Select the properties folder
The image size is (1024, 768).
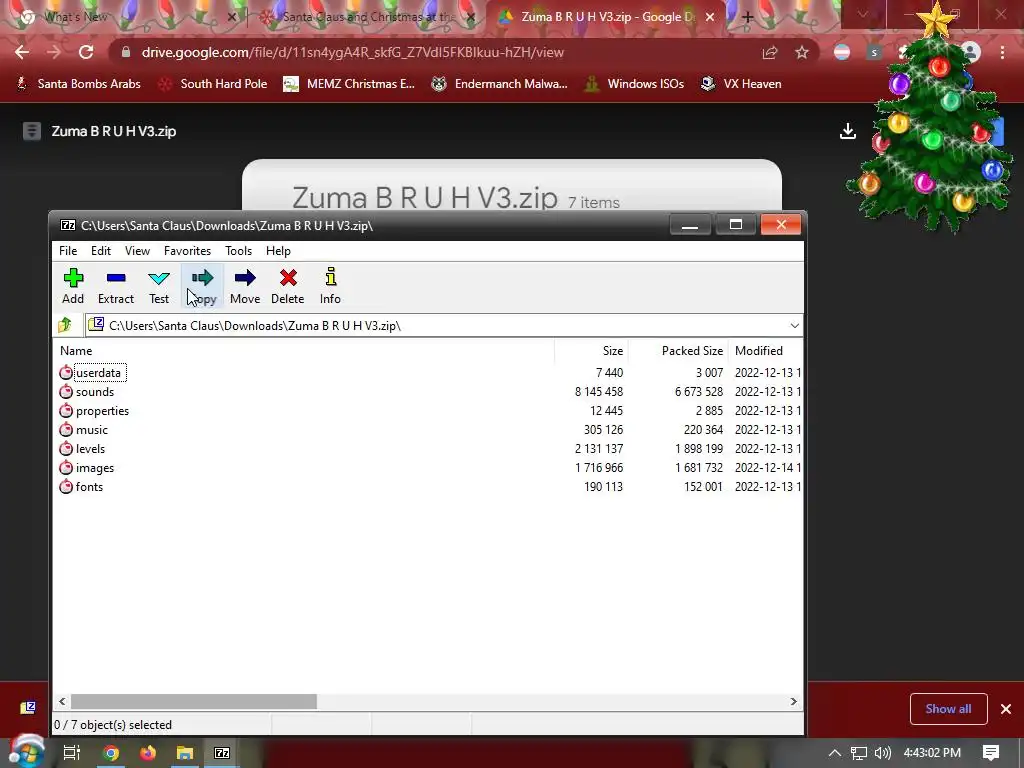click(102, 411)
